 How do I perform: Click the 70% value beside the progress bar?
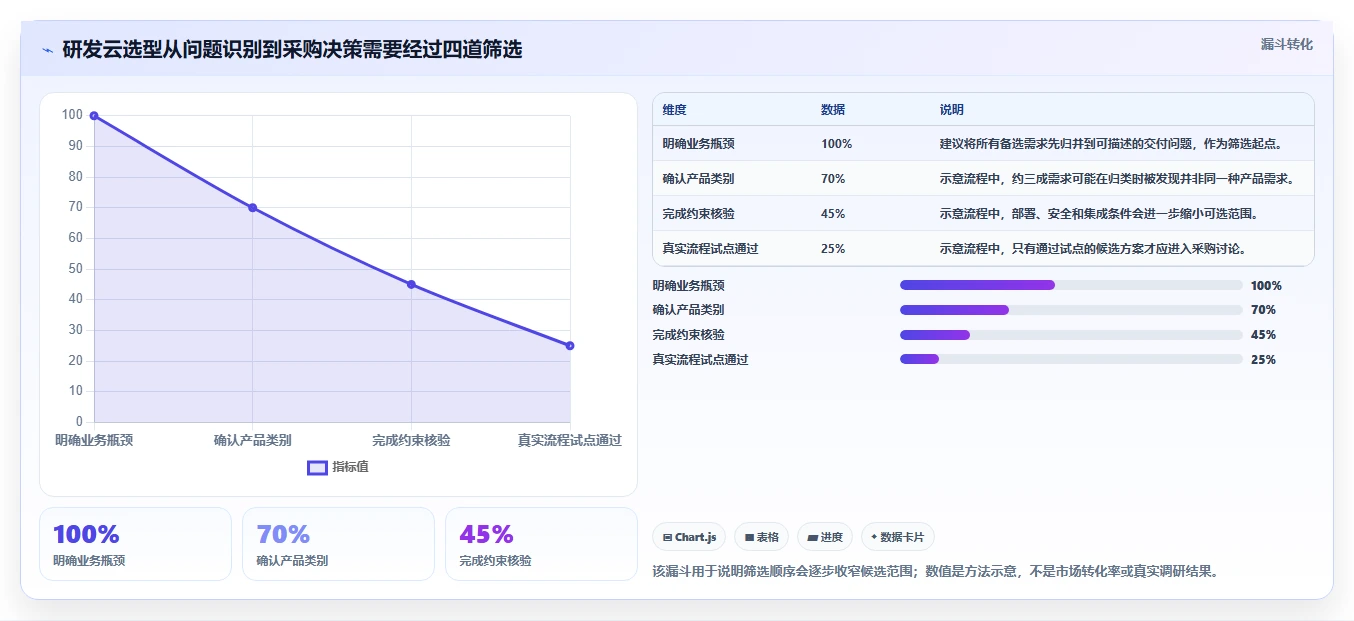1263,310
